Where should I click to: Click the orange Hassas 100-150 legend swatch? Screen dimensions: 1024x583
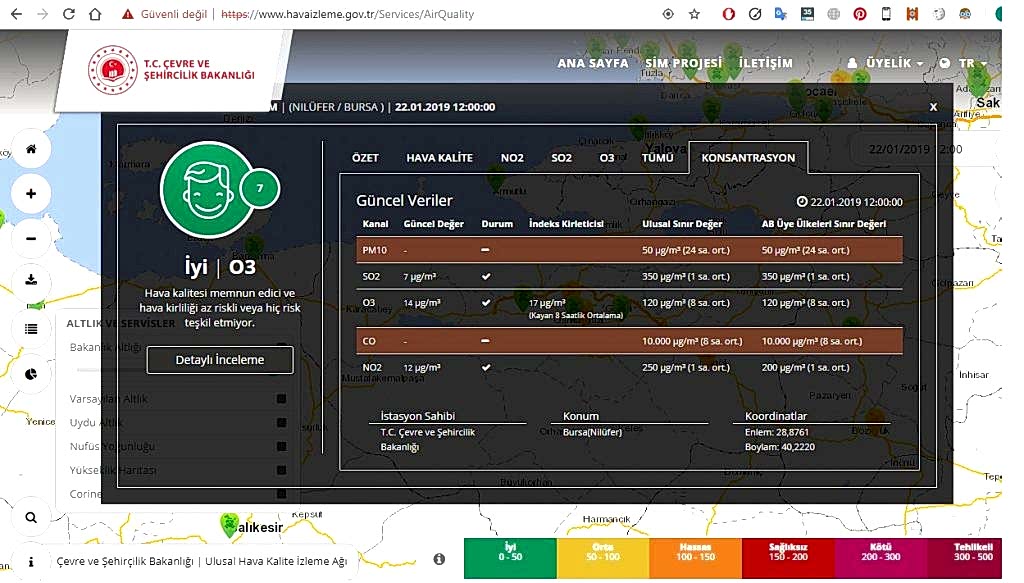click(x=696, y=559)
